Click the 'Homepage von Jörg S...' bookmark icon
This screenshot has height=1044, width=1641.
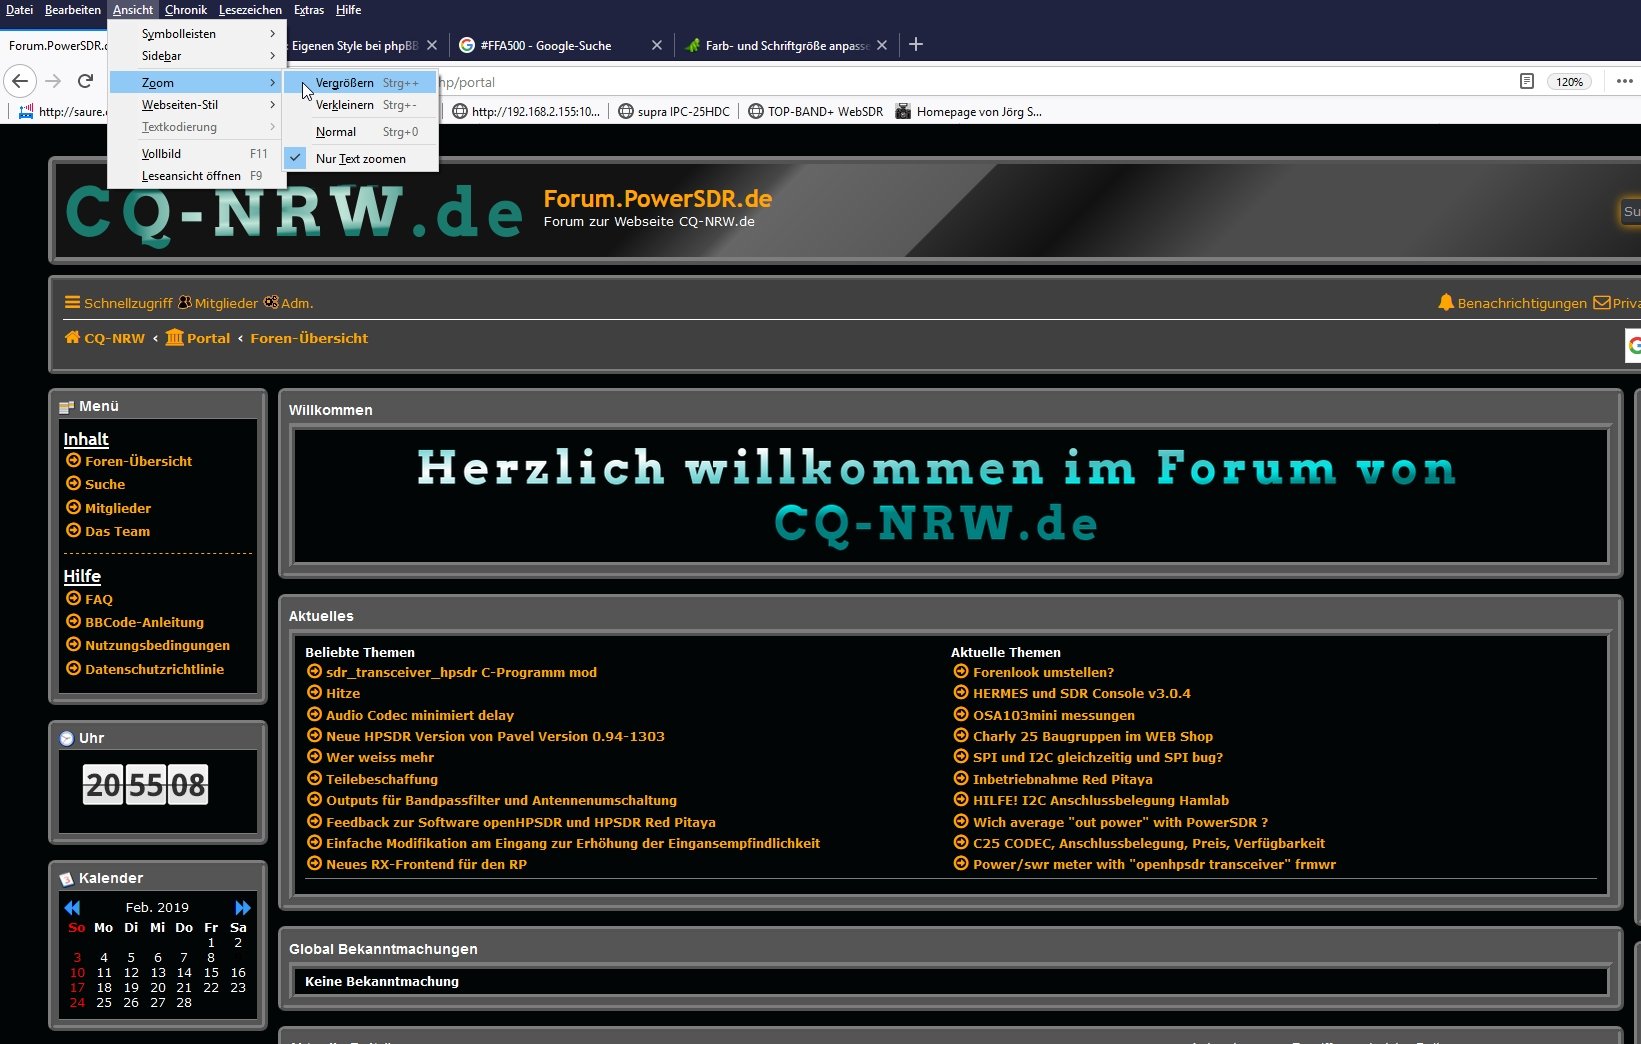pos(903,111)
